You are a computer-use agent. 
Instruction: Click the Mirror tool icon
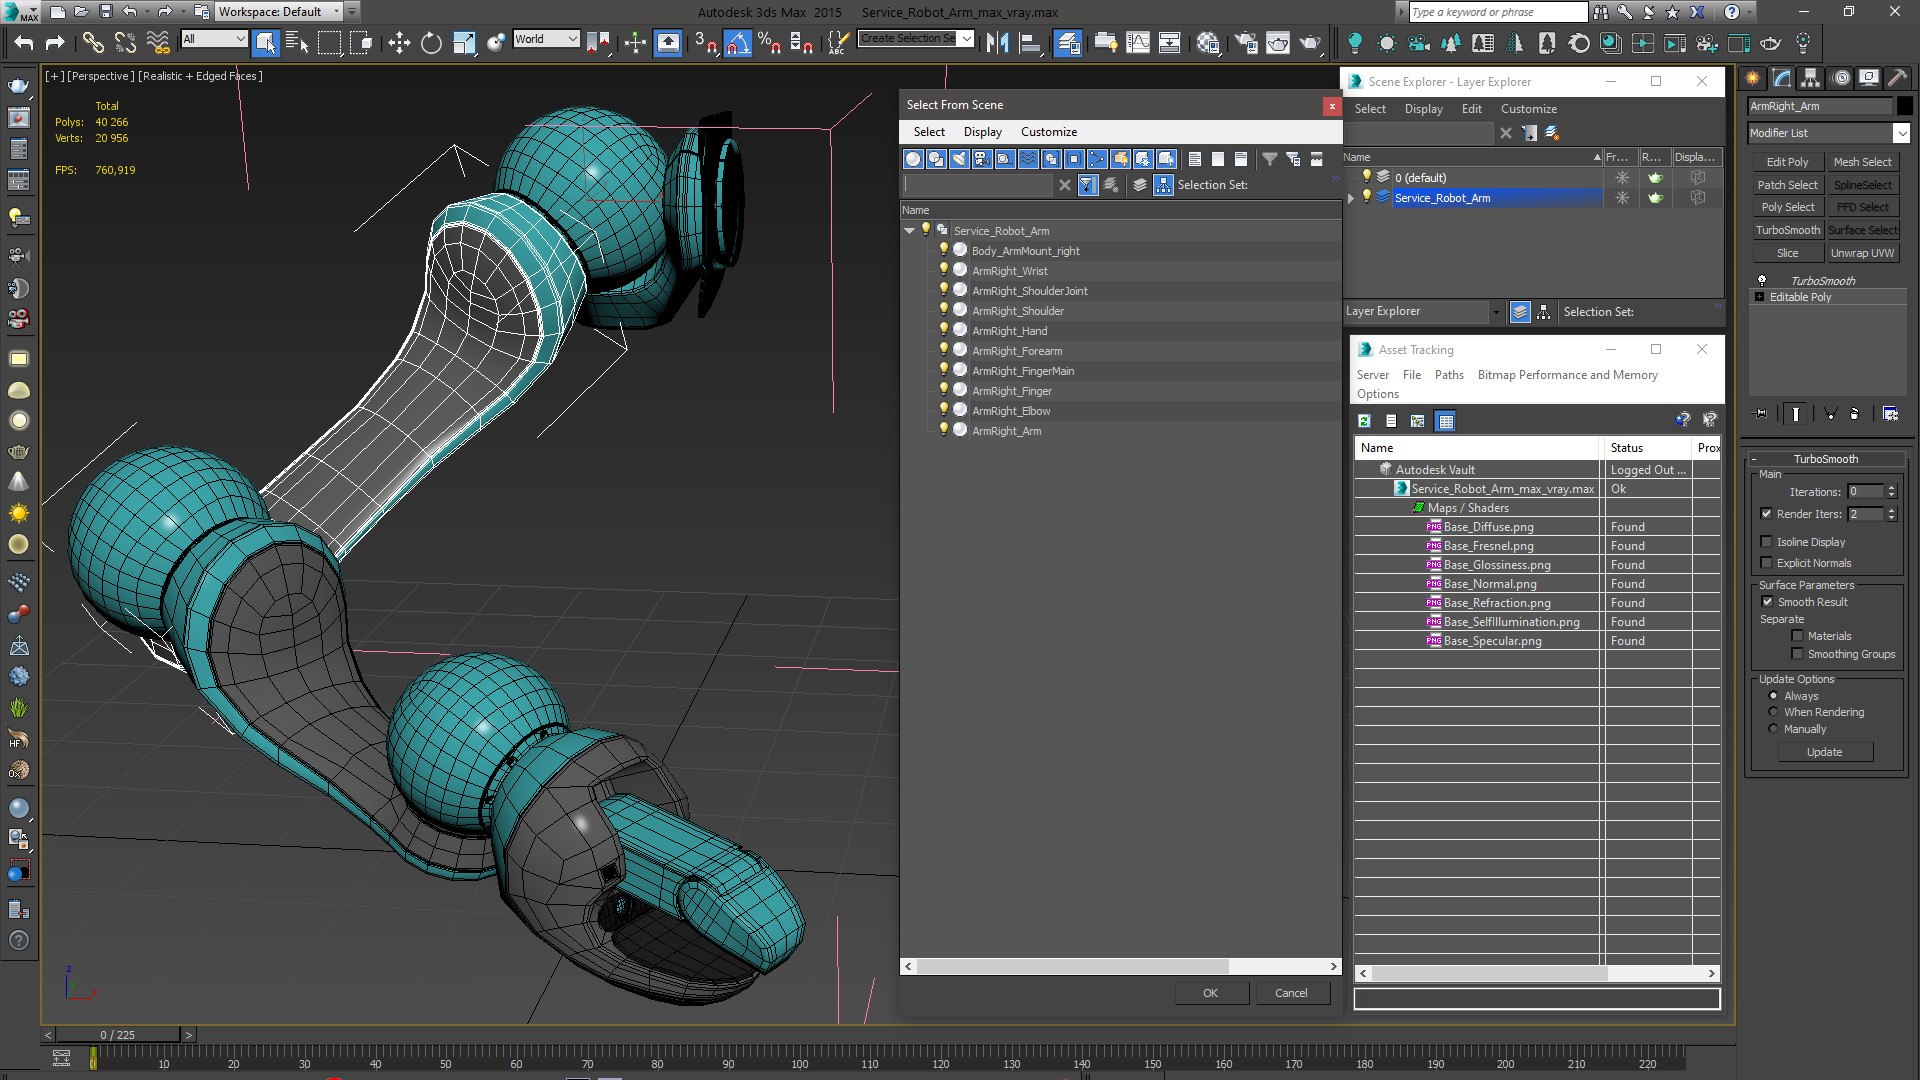[997, 42]
